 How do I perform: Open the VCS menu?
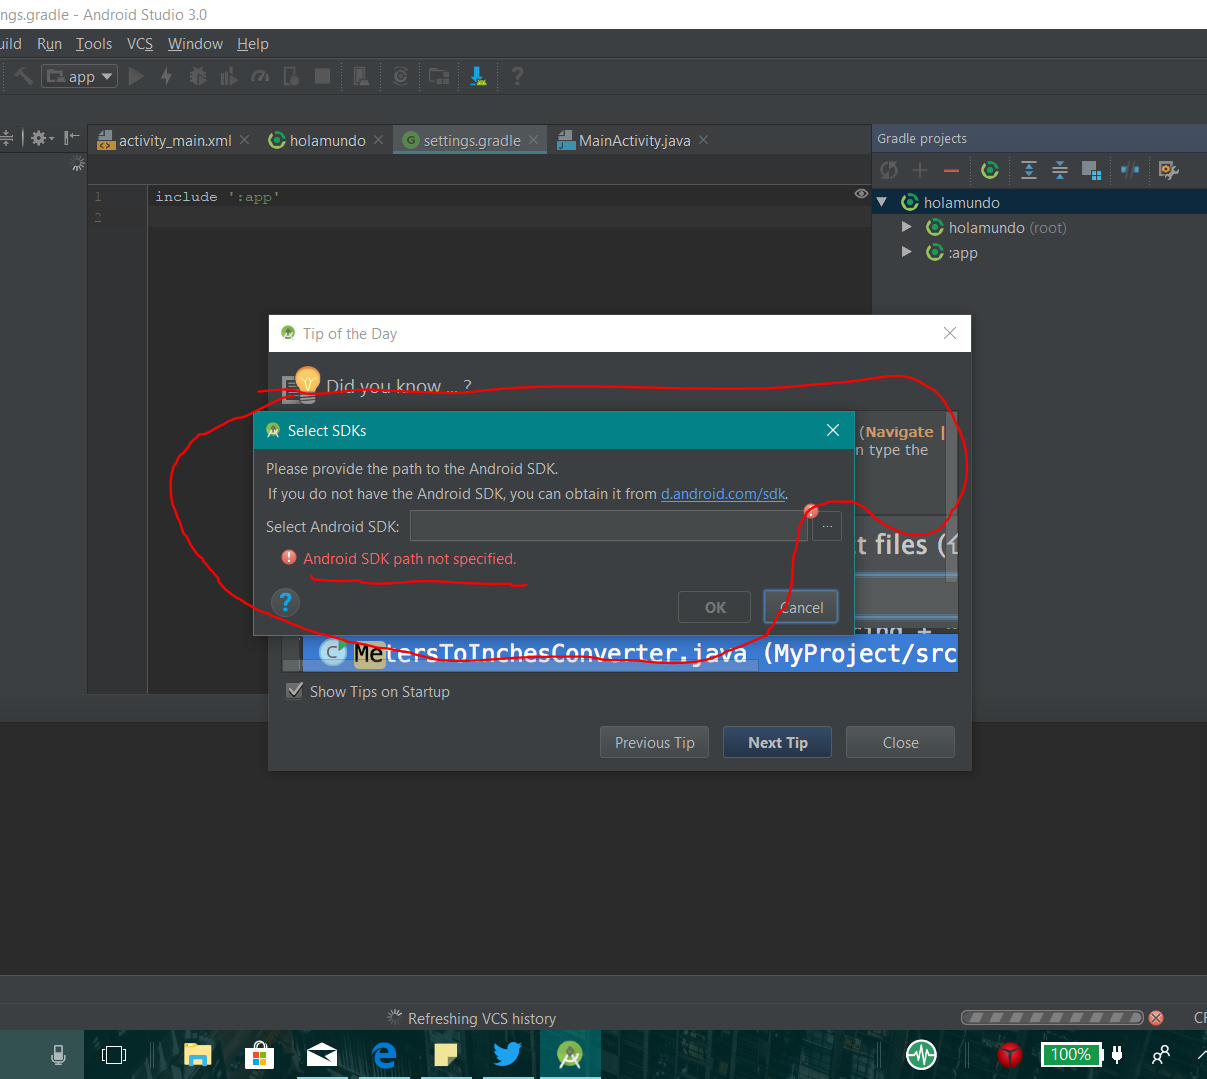tap(140, 44)
